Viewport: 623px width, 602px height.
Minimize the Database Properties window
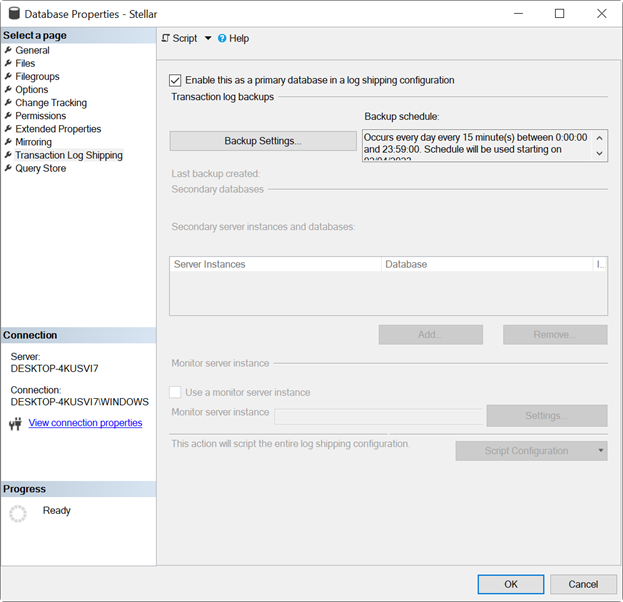pyautogui.click(x=518, y=14)
